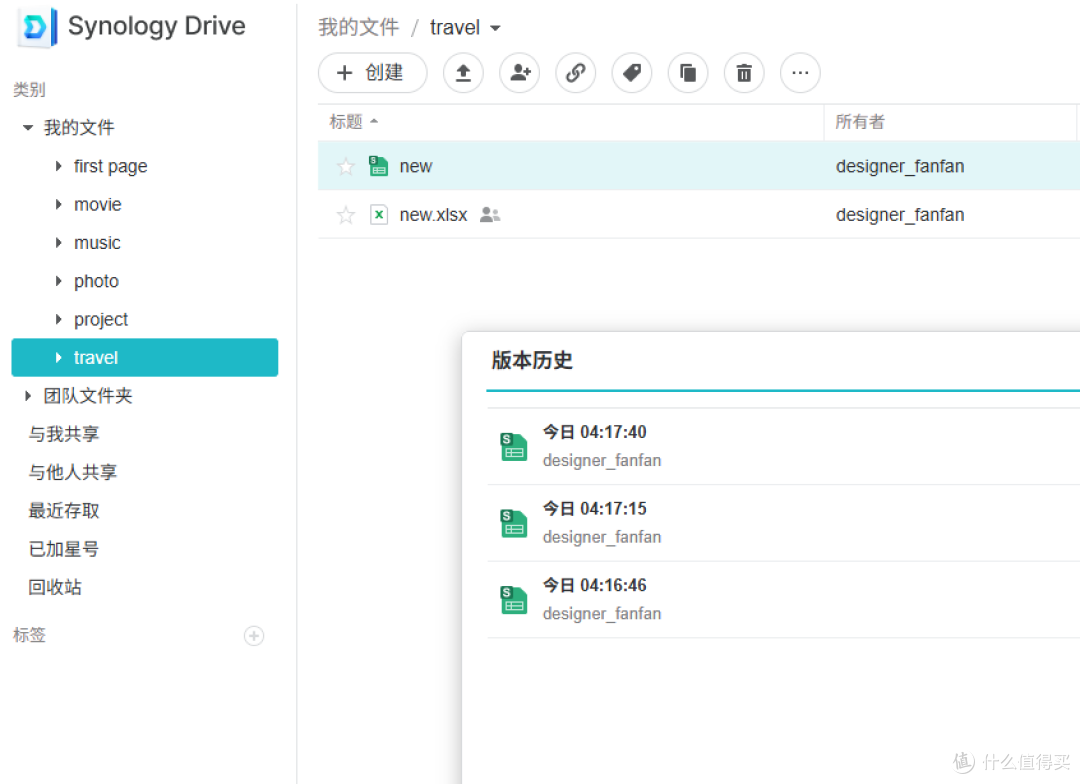
Task: Open 已加星号 in sidebar
Action: click(63, 549)
